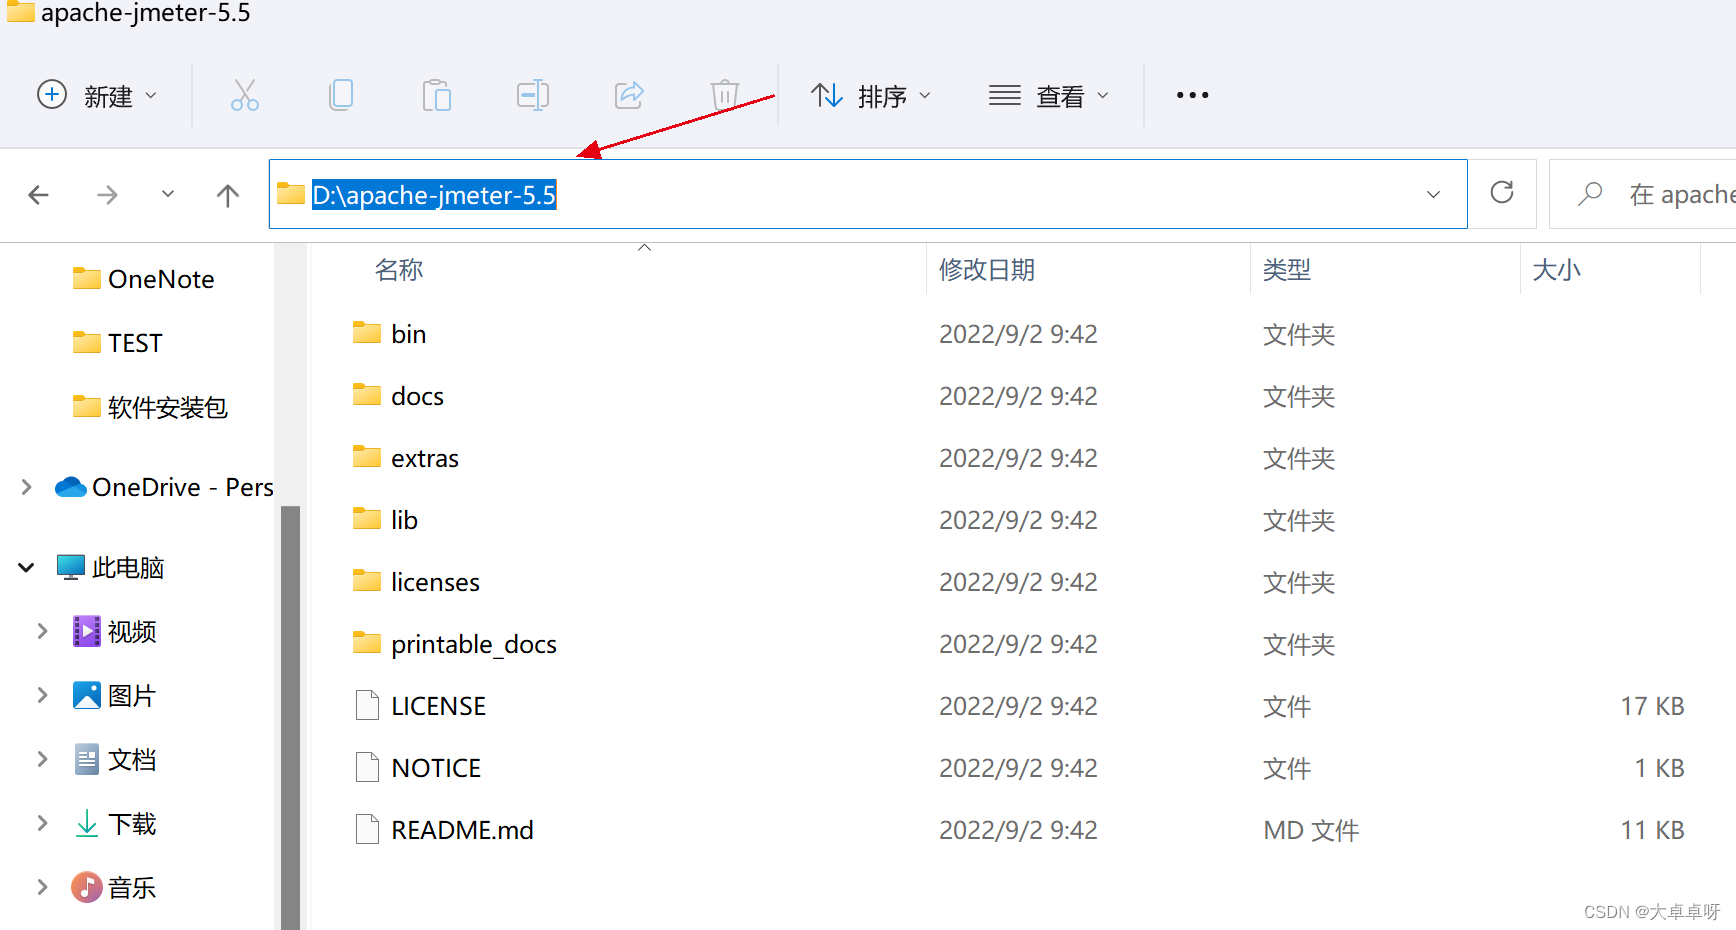Open 软件安装包 folder in sidebar
The image size is (1736, 930).
(150, 407)
